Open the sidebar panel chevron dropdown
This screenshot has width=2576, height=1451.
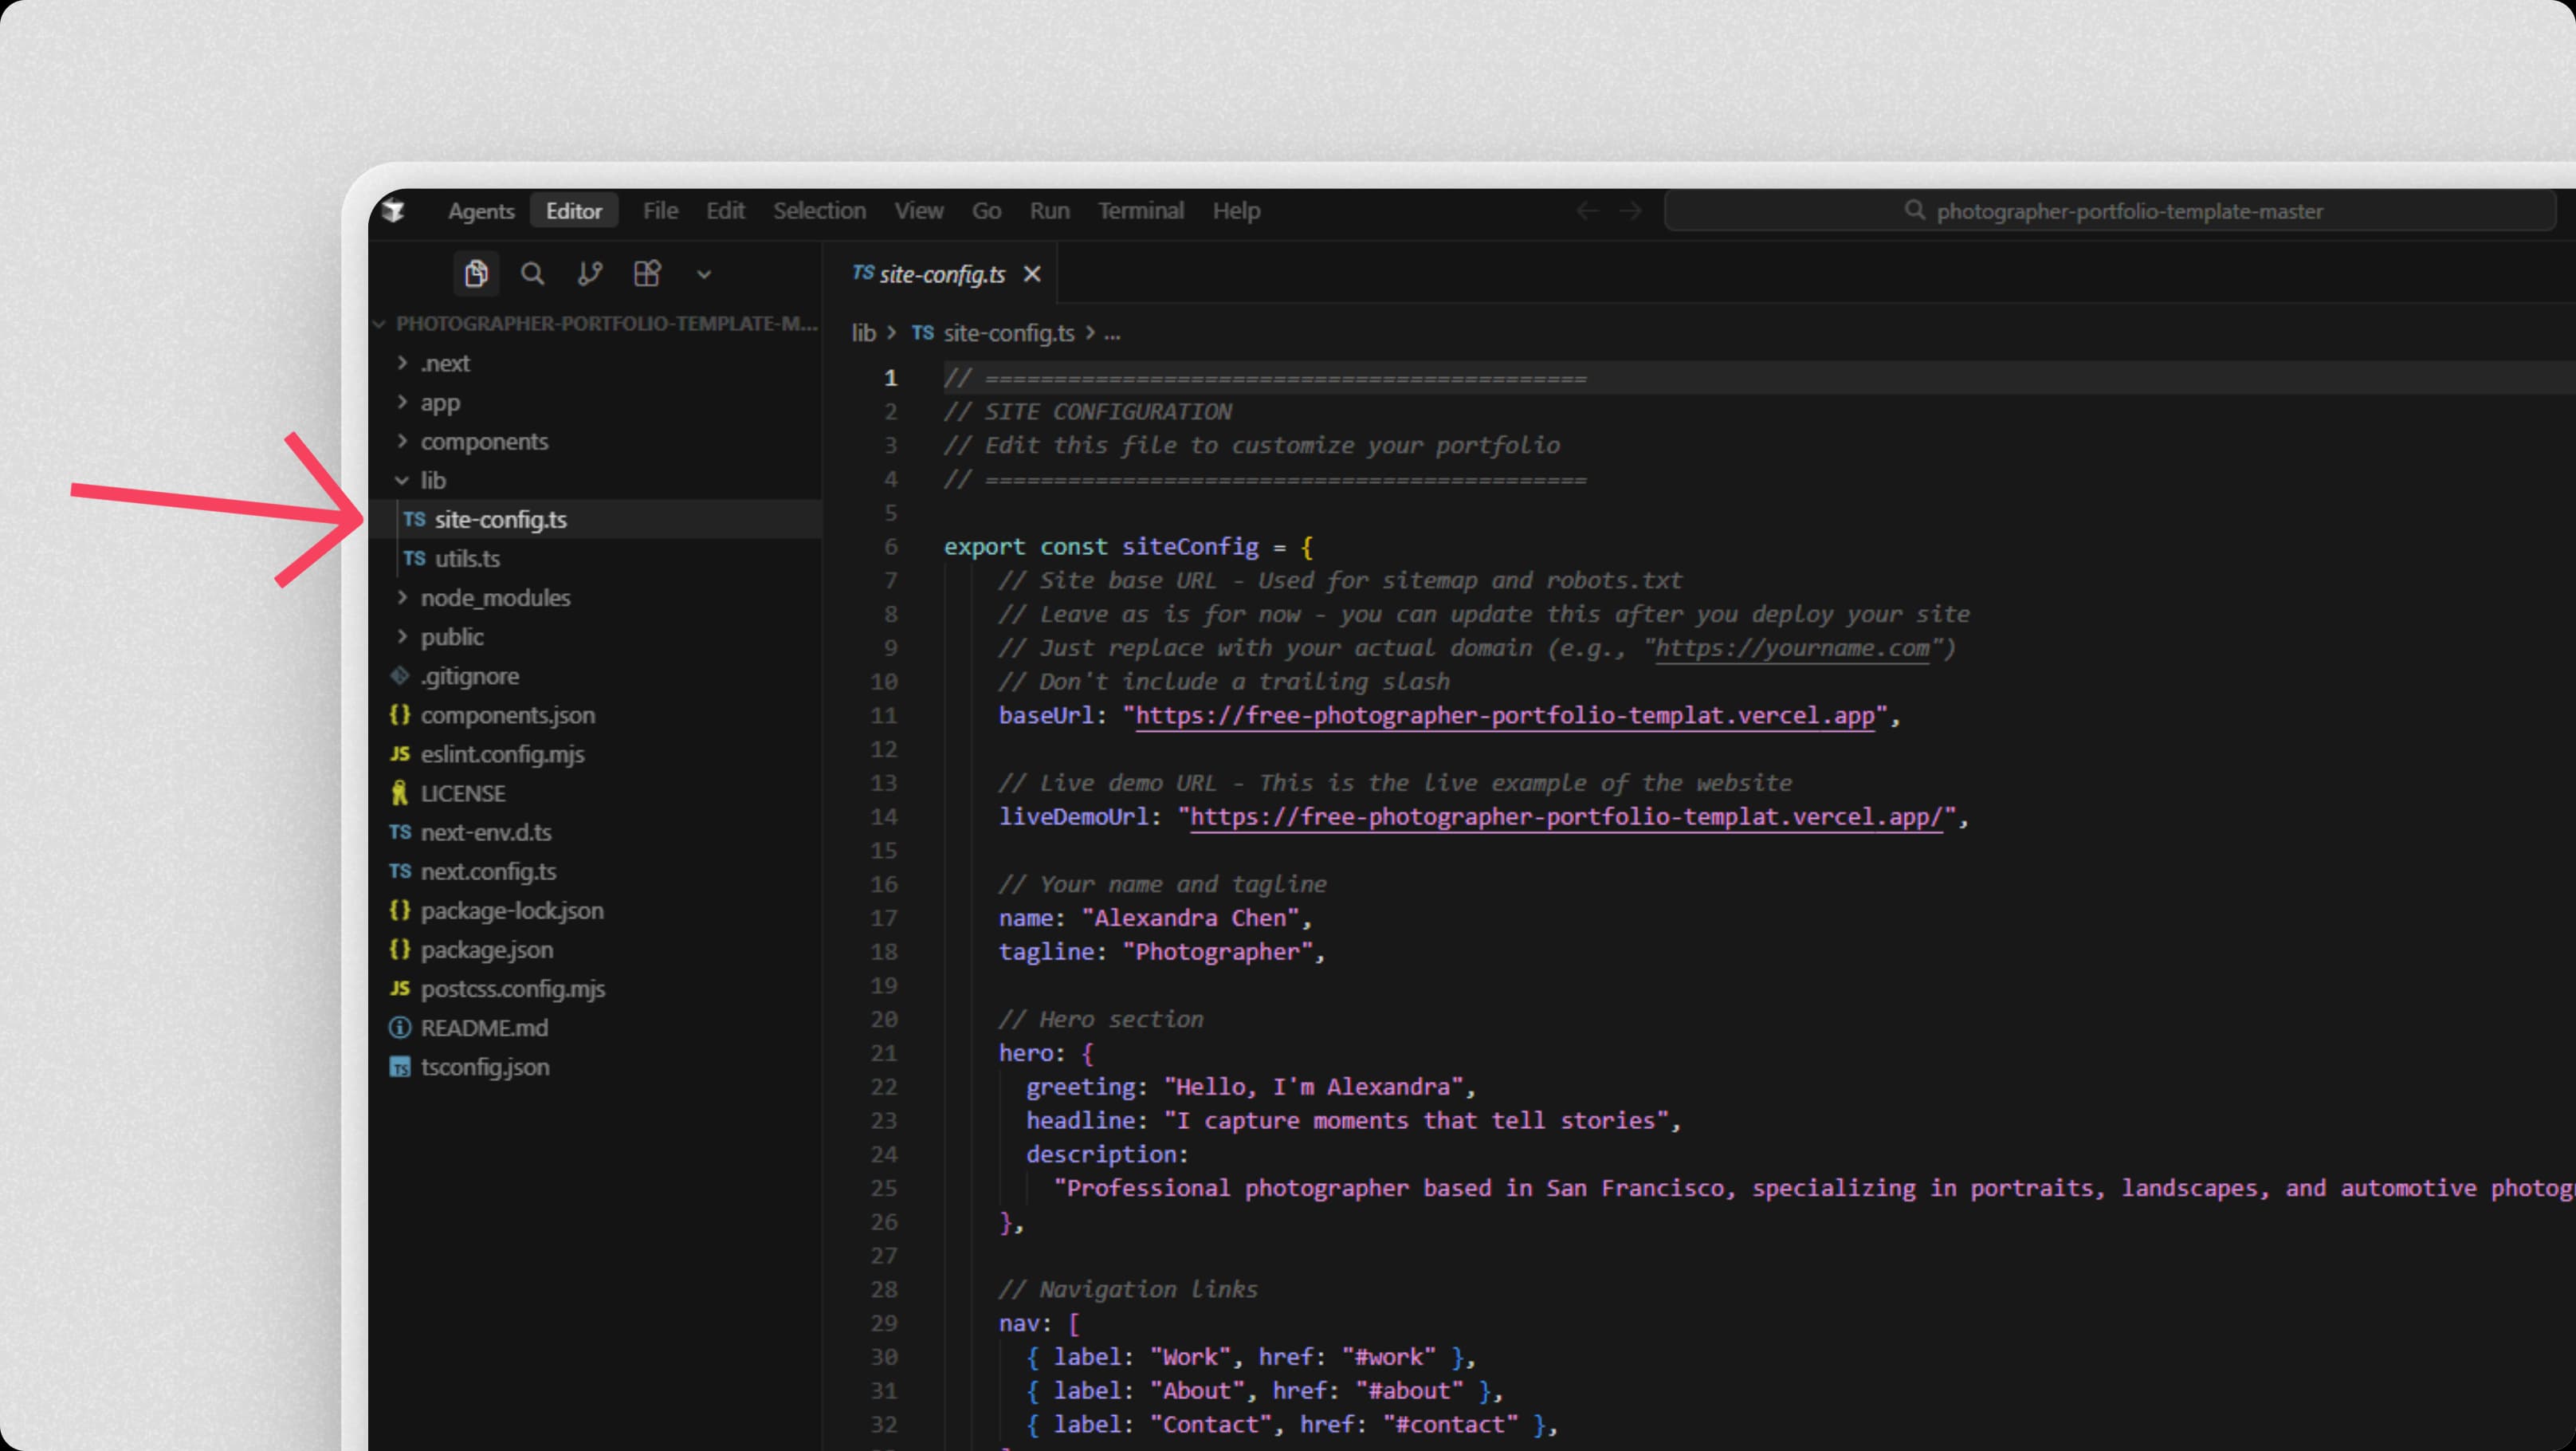[704, 273]
